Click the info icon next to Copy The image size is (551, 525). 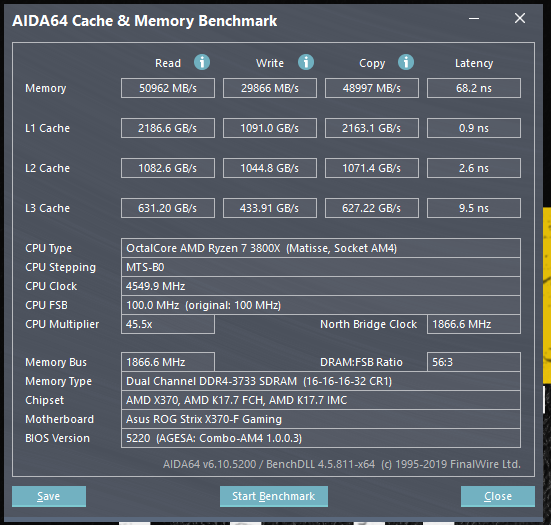pos(406,63)
